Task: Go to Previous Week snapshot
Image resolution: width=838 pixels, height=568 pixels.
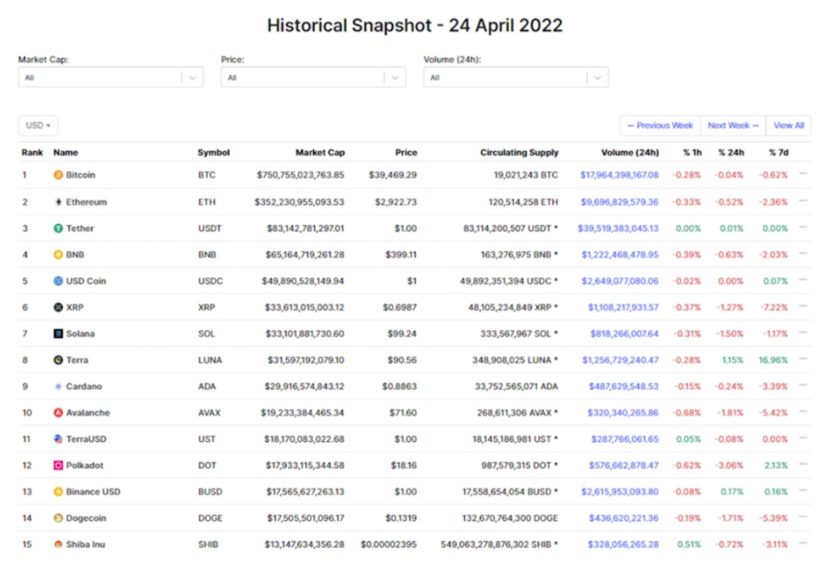Action: tap(660, 126)
